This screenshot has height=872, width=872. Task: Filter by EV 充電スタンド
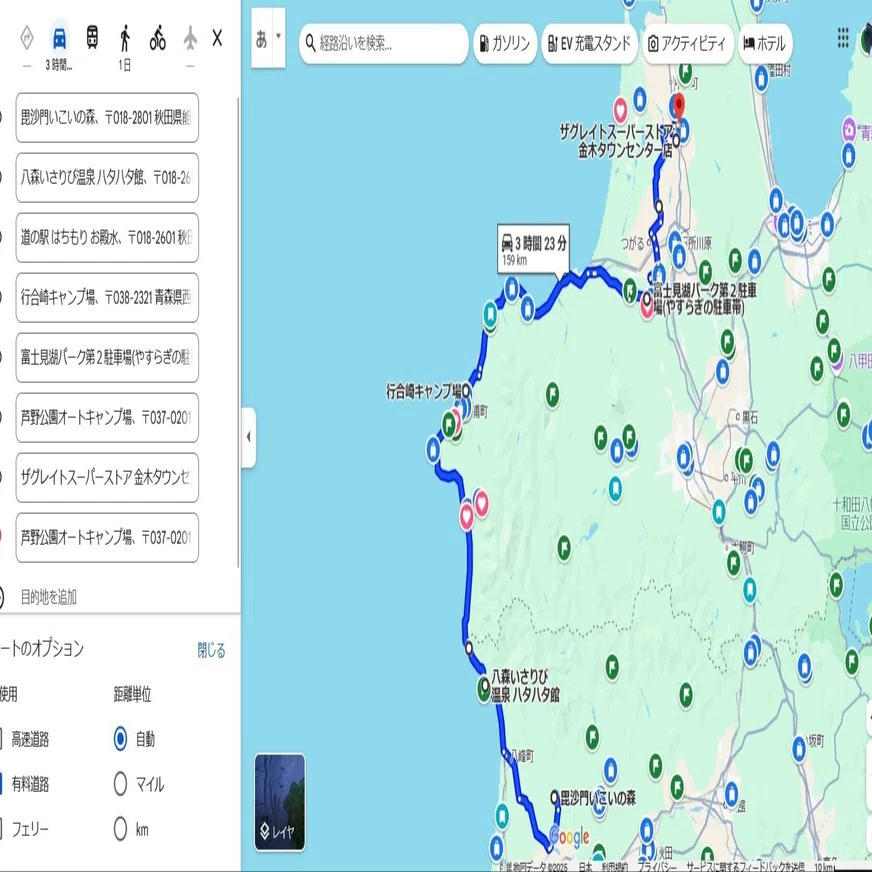click(589, 43)
